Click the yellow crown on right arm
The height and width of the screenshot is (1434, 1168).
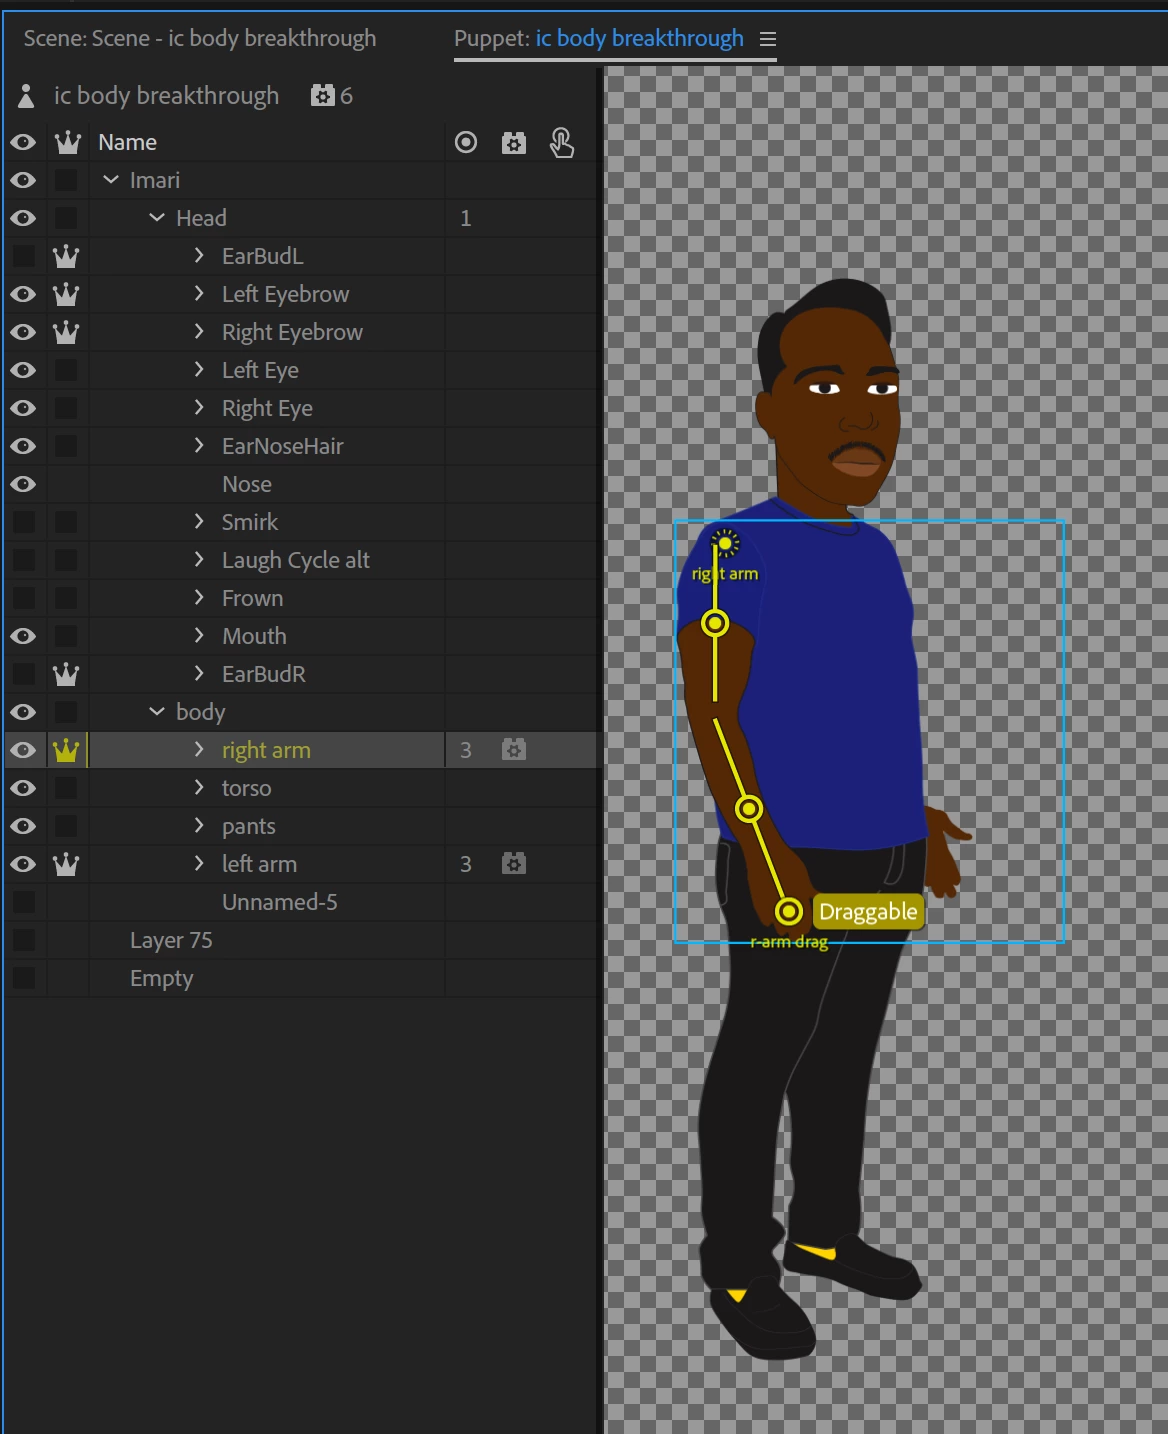pos(66,750)
